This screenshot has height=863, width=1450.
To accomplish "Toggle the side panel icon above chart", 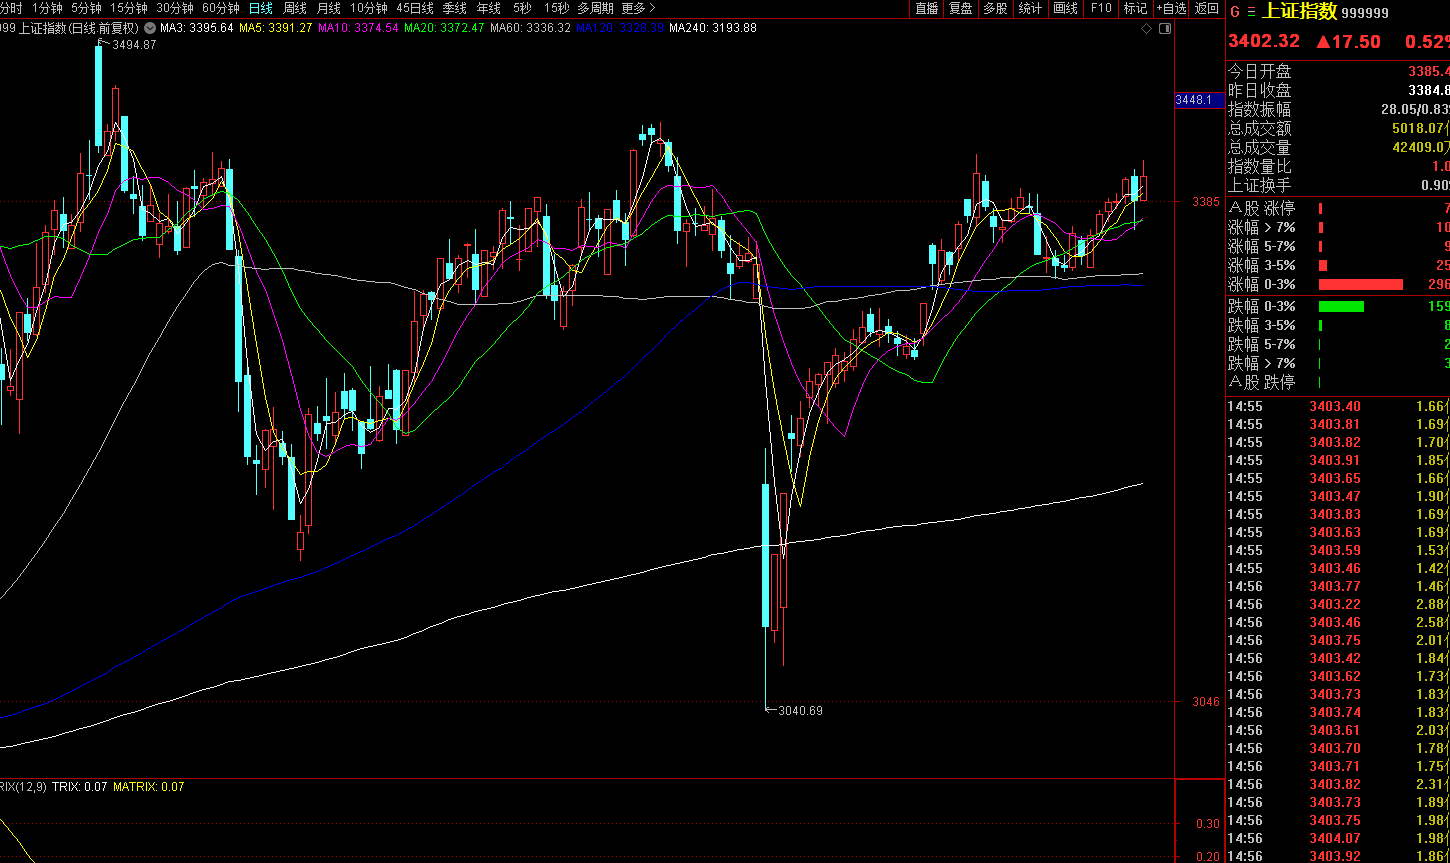I will (x=1164, y=29).
